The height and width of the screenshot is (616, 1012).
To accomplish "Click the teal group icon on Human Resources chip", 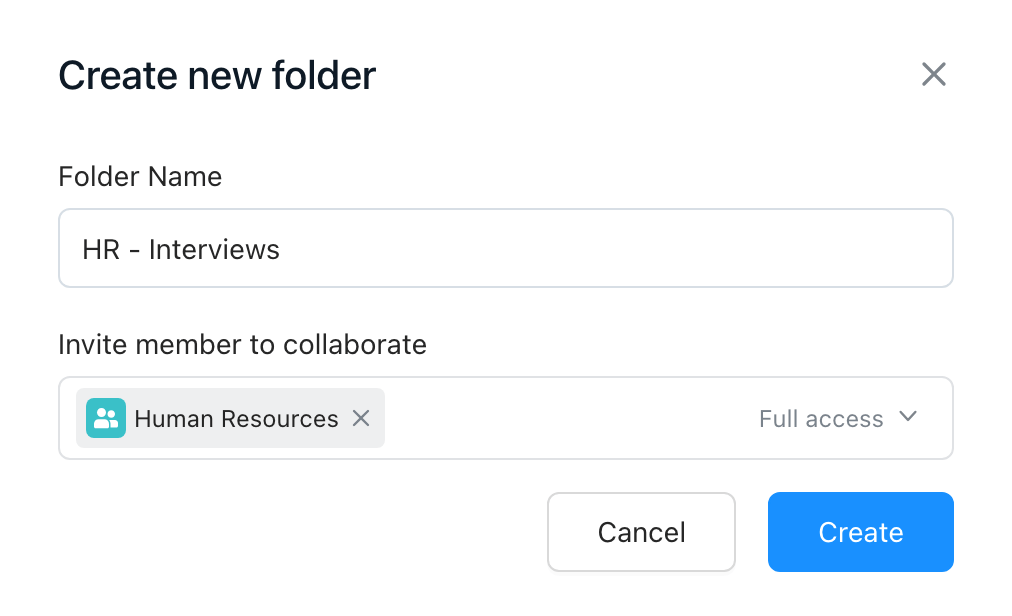I will tap(106, 418).
